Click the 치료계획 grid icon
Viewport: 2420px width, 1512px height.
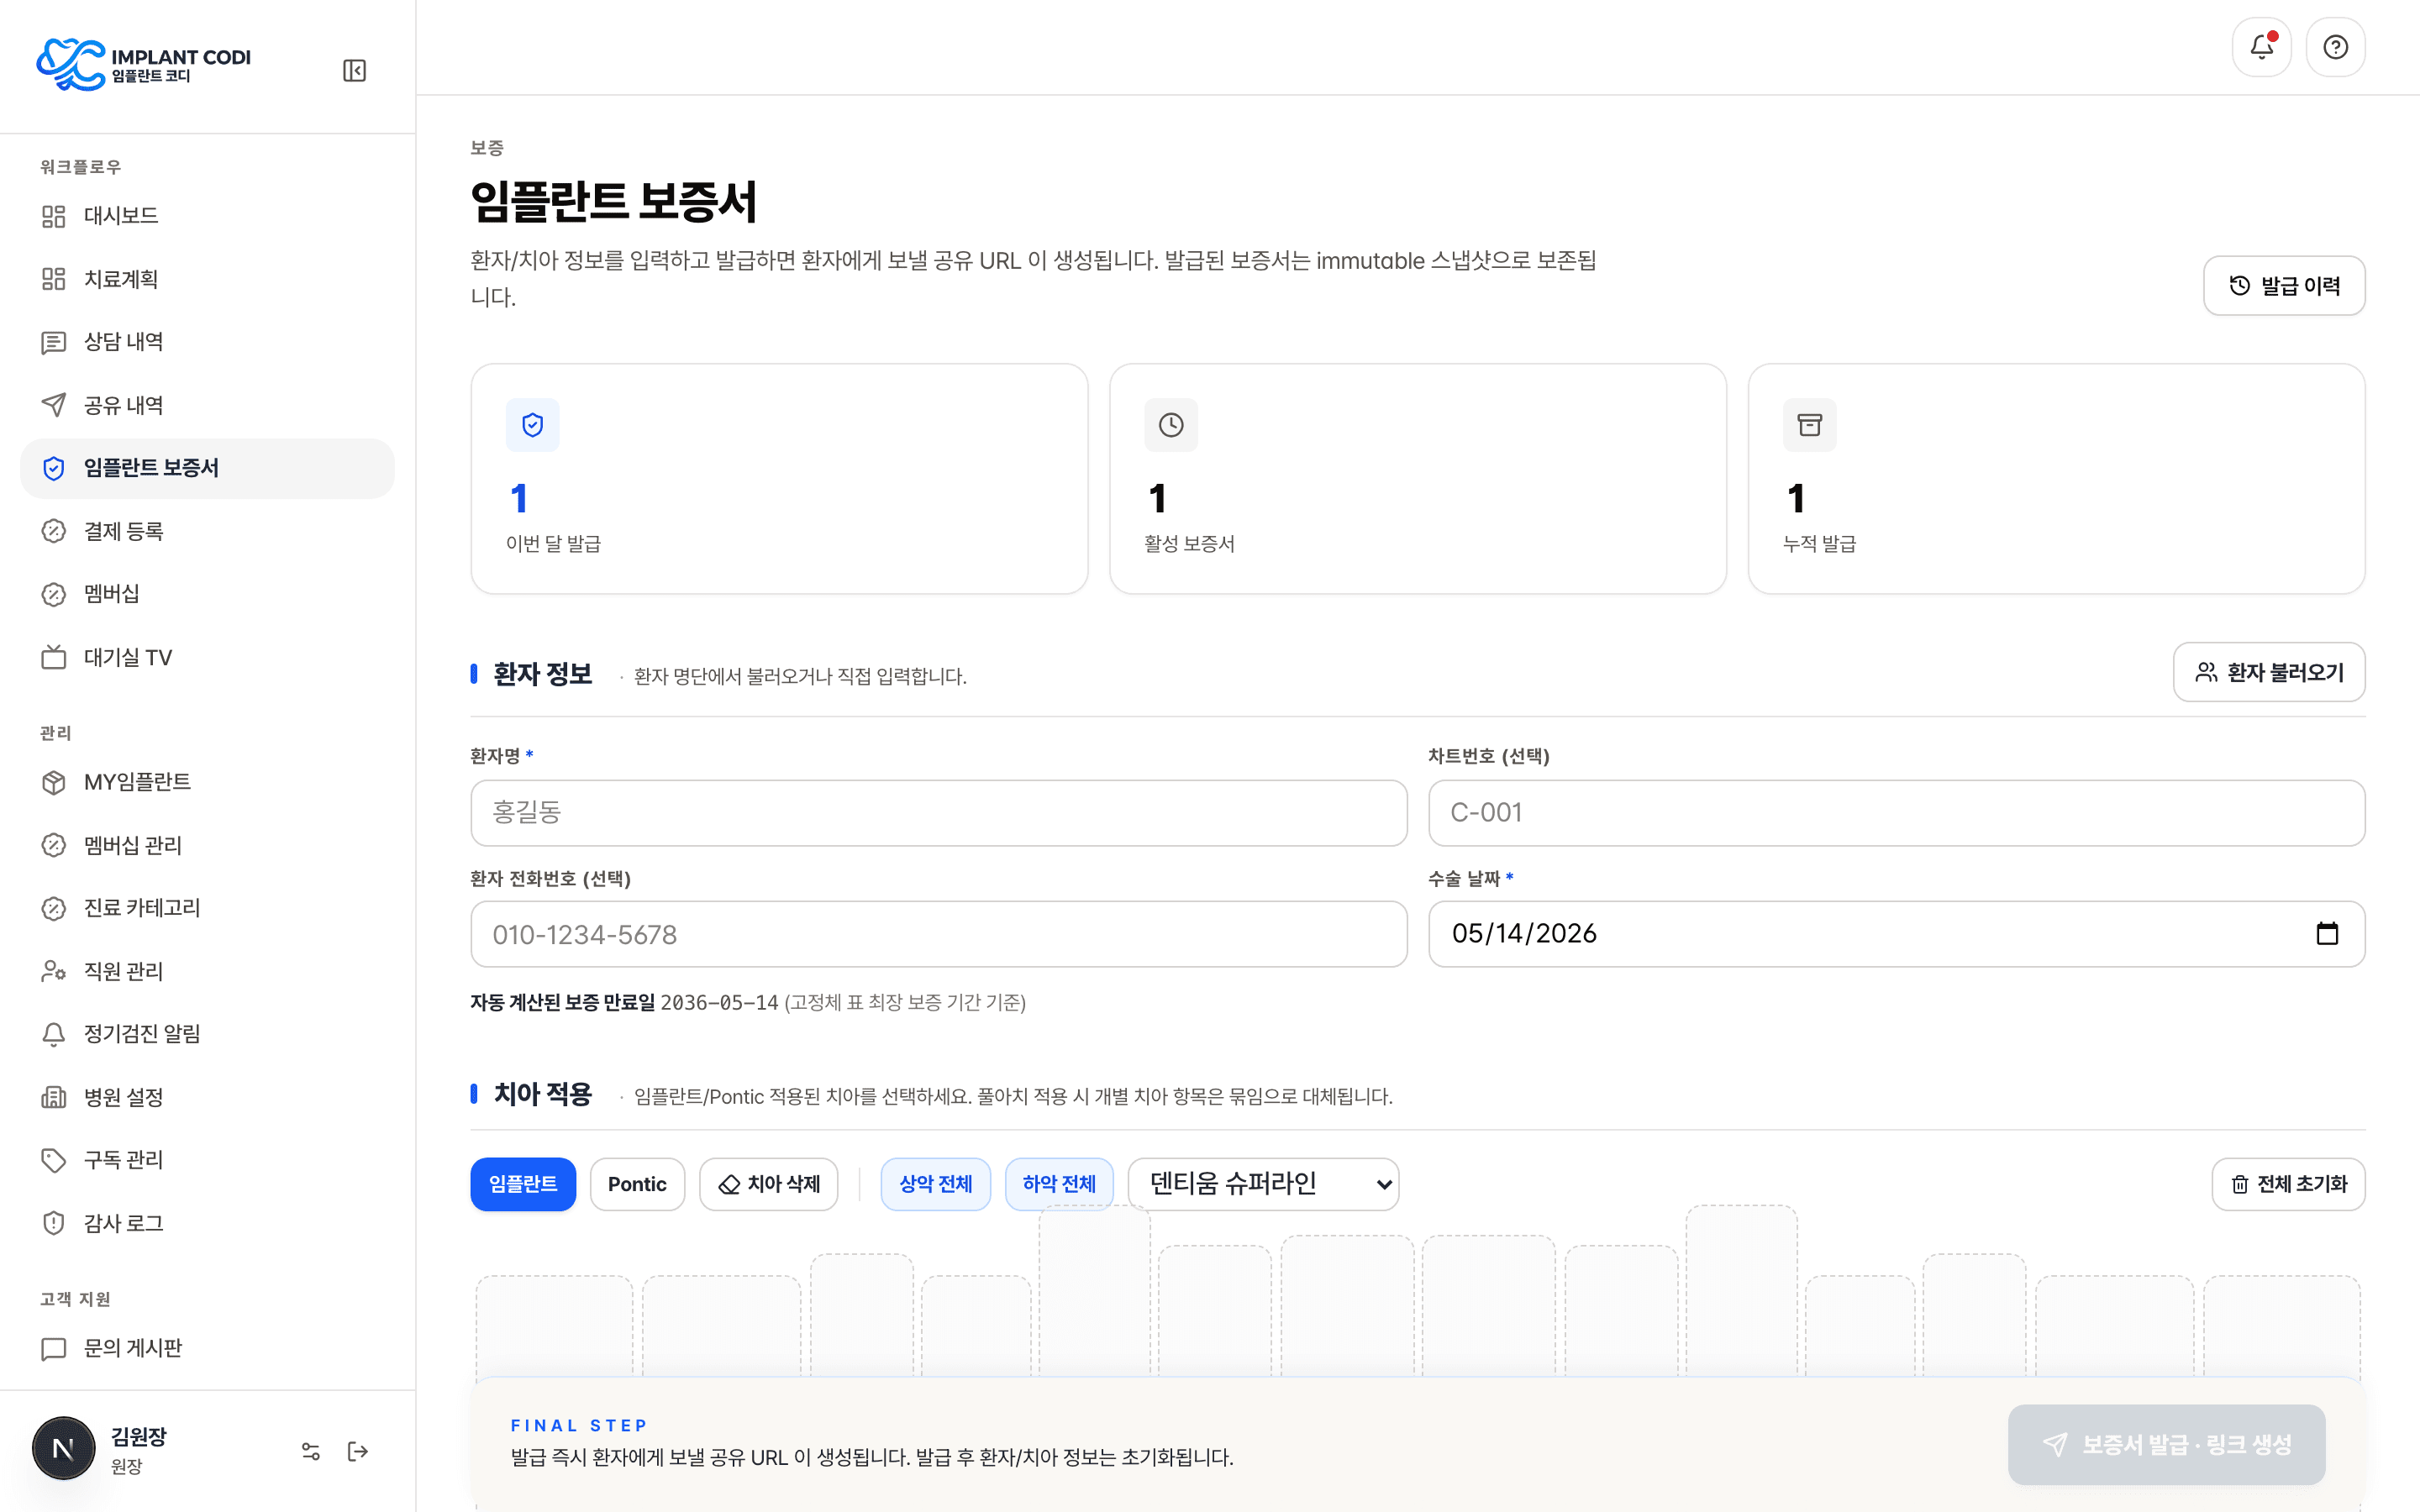[x=54, y=279]
